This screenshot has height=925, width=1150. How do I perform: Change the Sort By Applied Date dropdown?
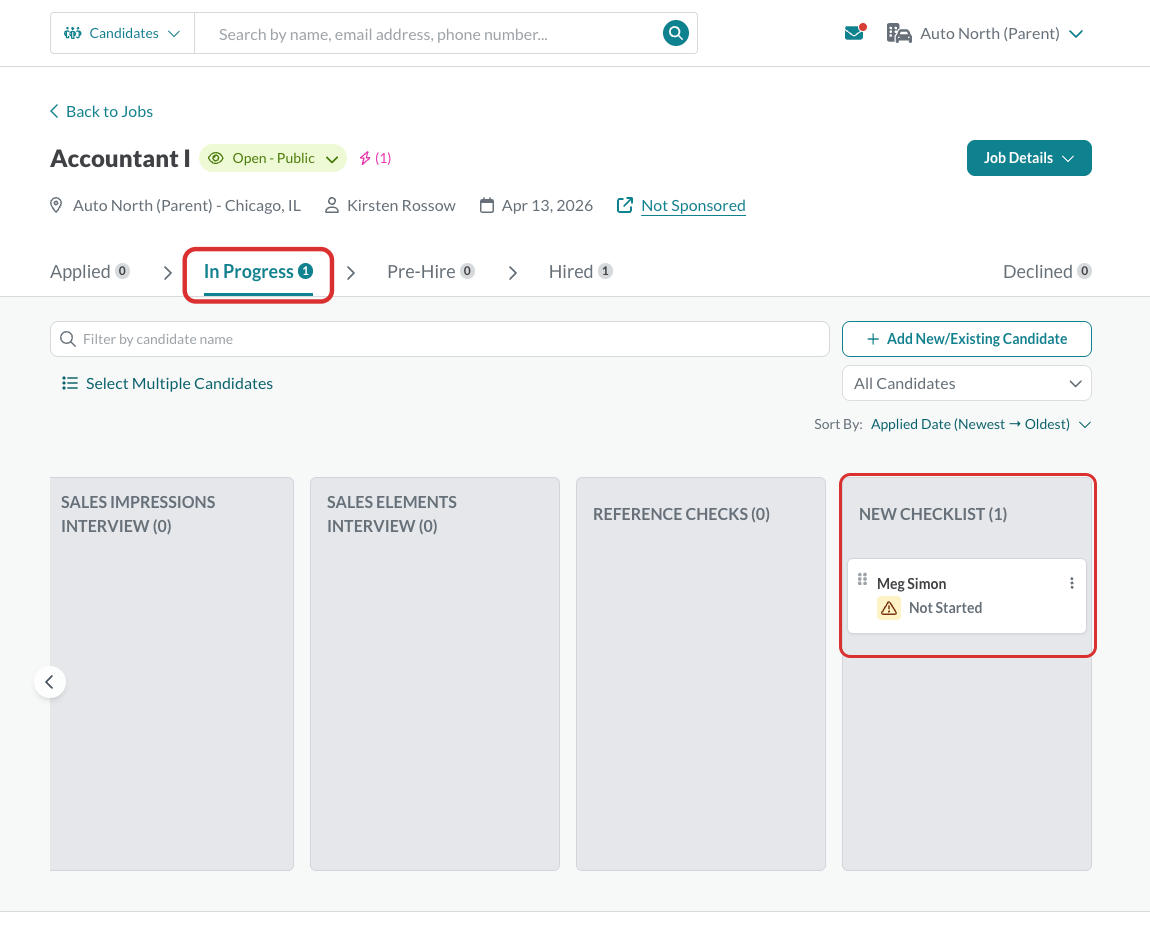[x=981, y=424]
